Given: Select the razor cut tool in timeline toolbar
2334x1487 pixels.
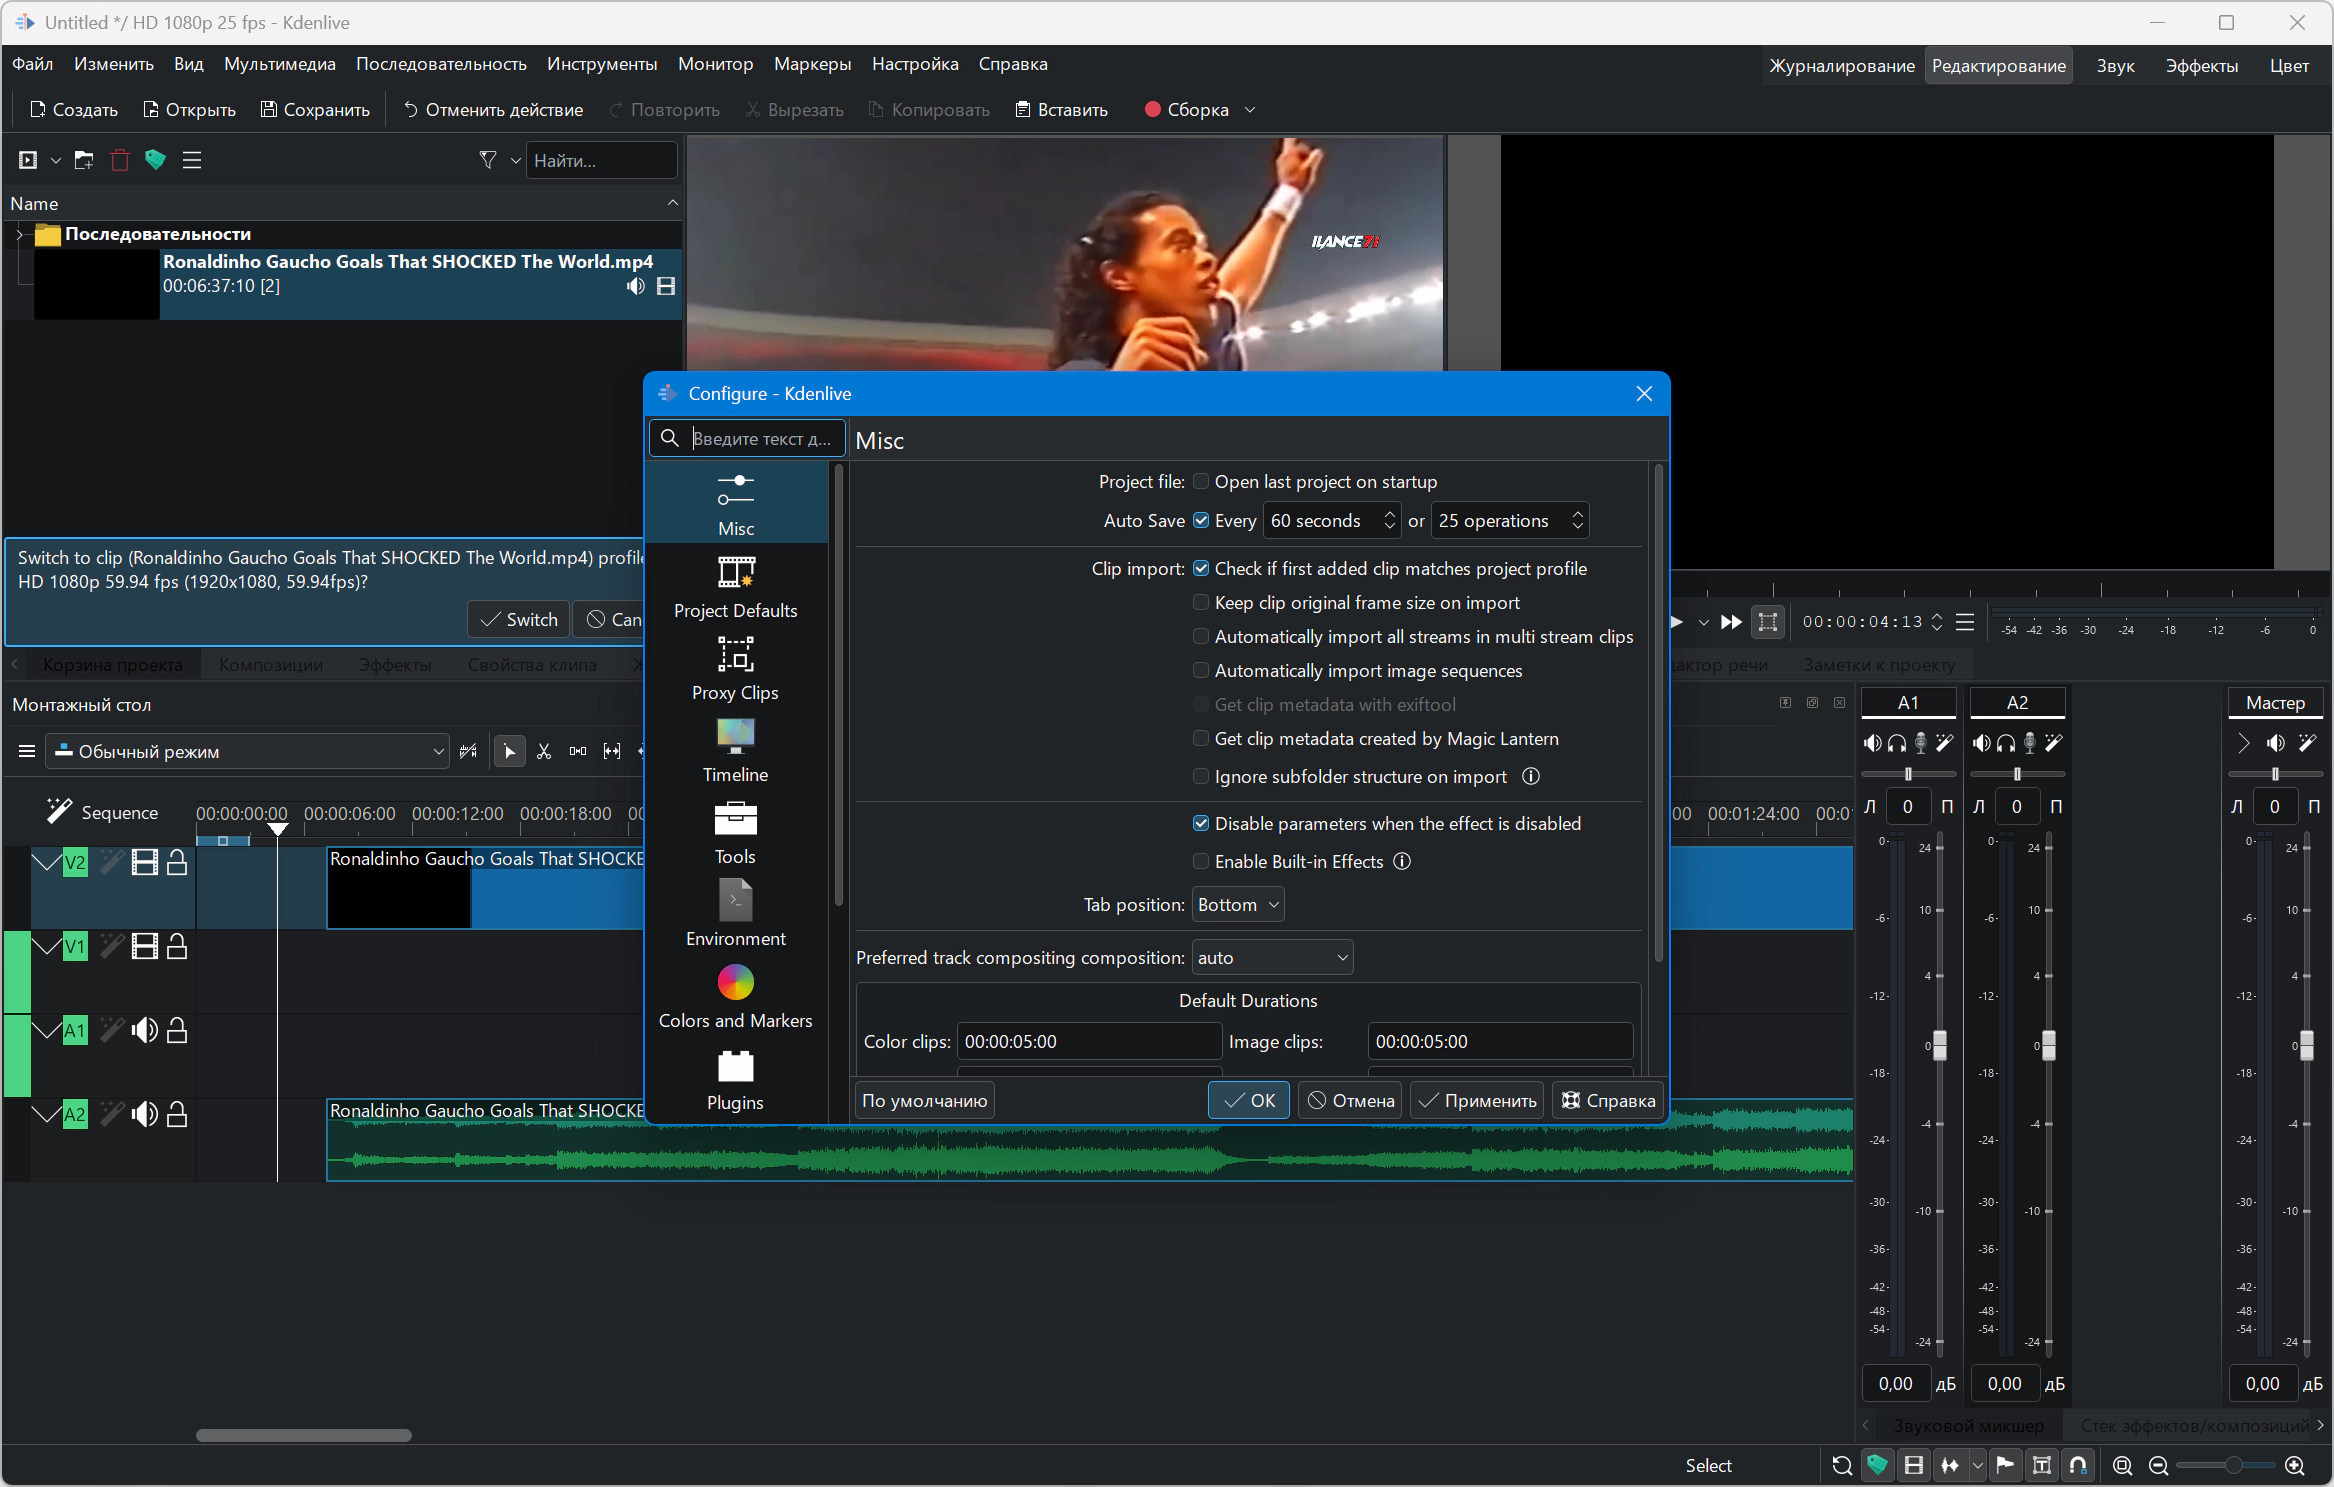Looking at the screenshot, I should coord(544,751).
